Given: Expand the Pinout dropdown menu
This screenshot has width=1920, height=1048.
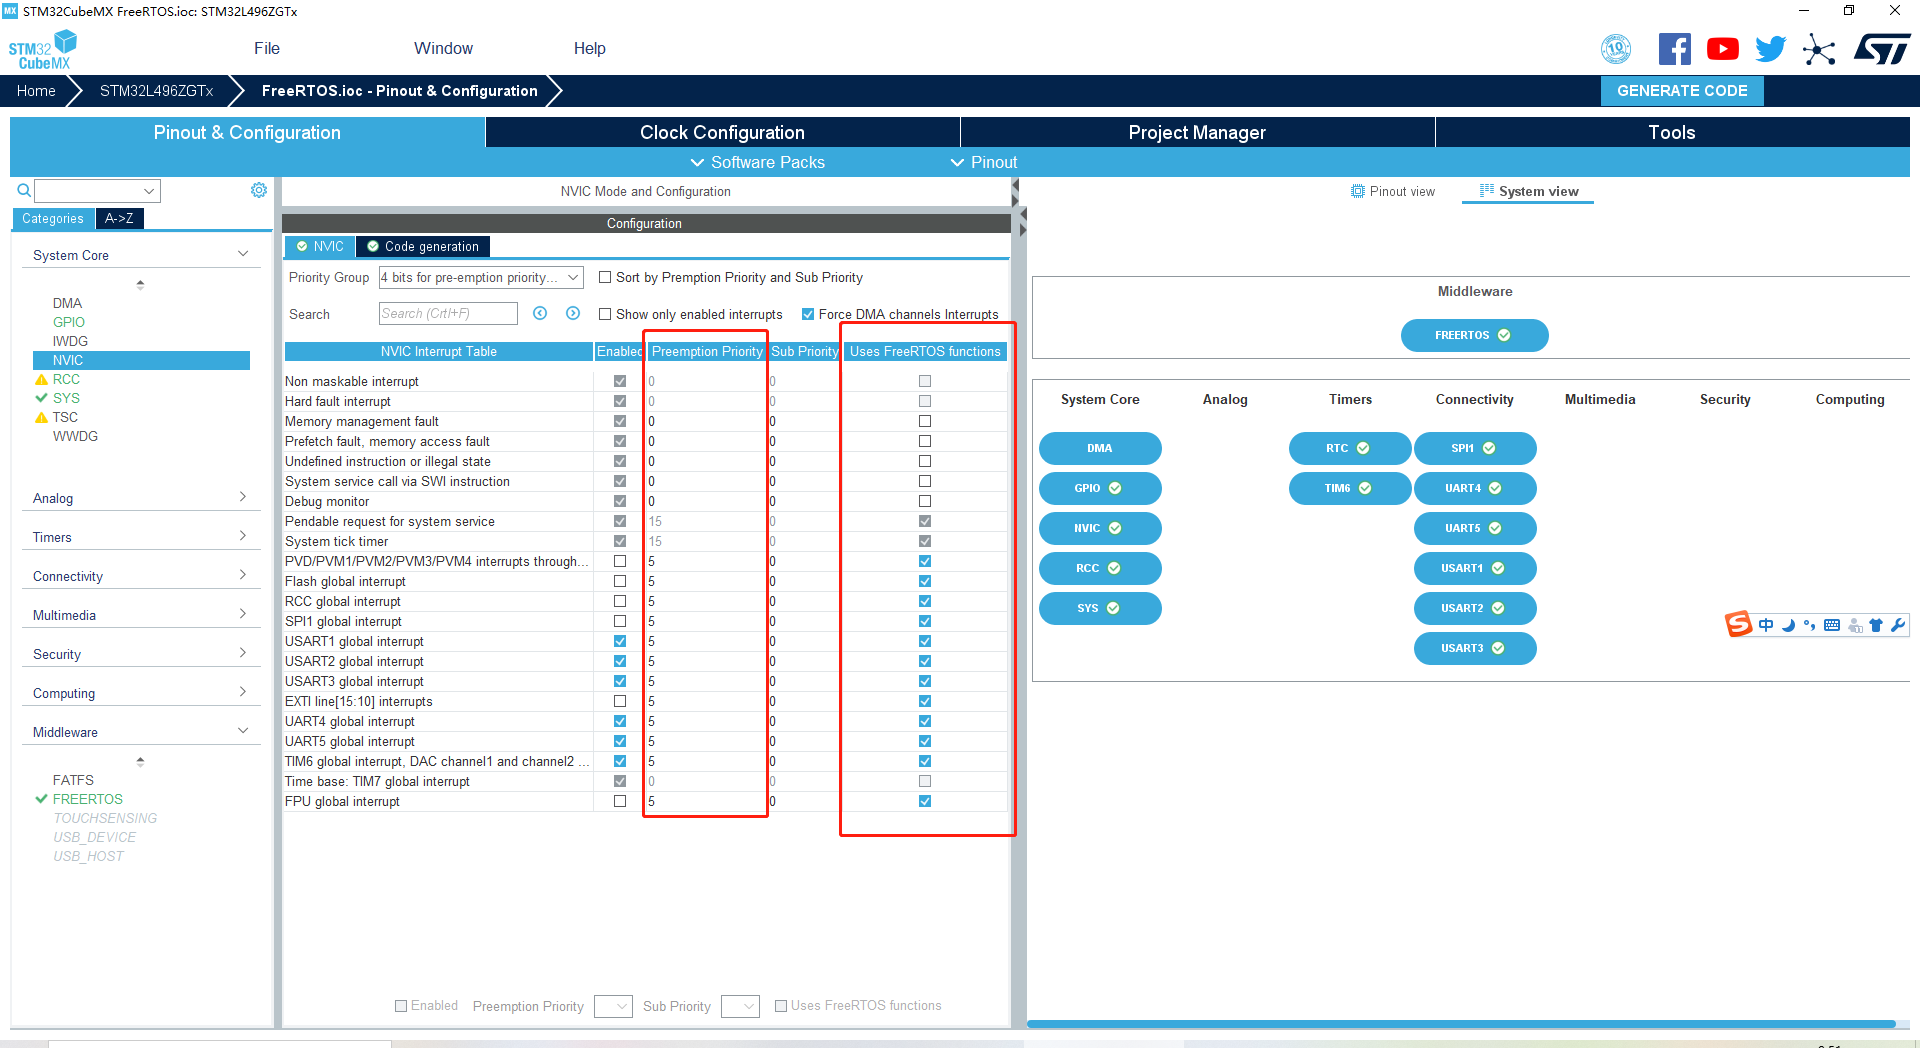Looking at the screenshot, I should pos(983,162).
